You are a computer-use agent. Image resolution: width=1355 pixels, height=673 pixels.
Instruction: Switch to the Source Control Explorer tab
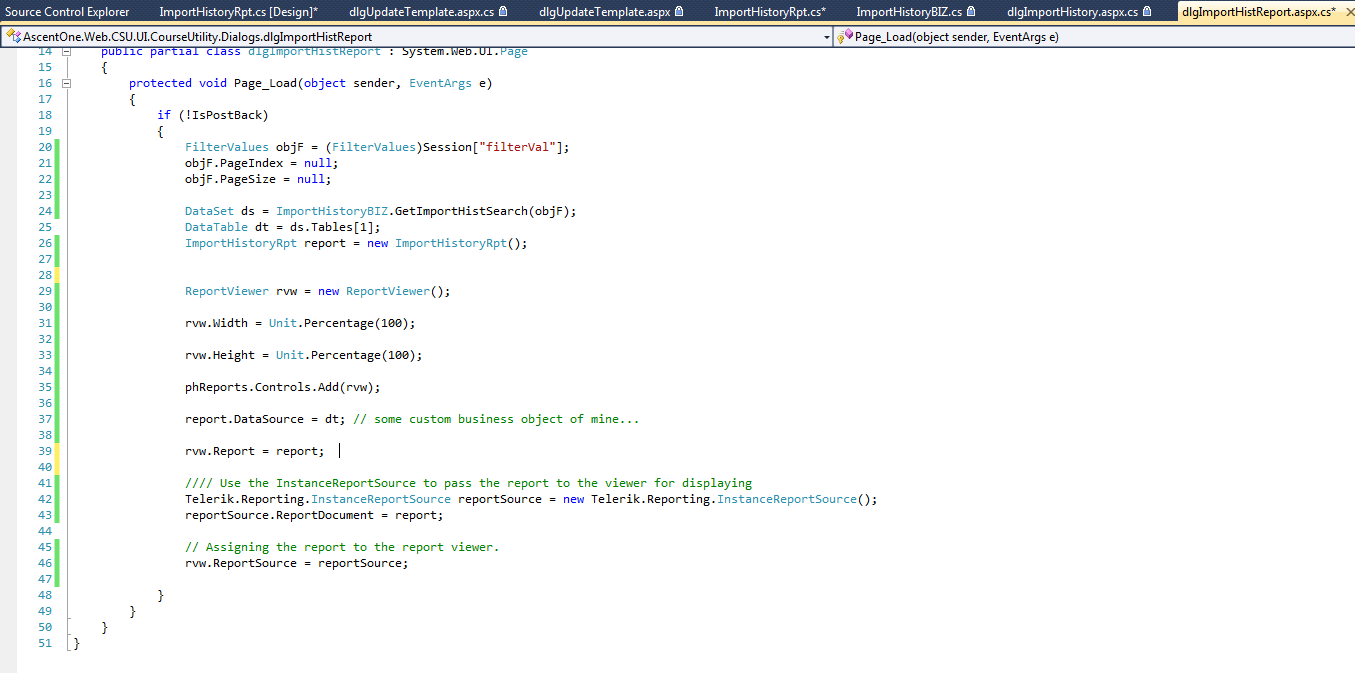(67, 12)
